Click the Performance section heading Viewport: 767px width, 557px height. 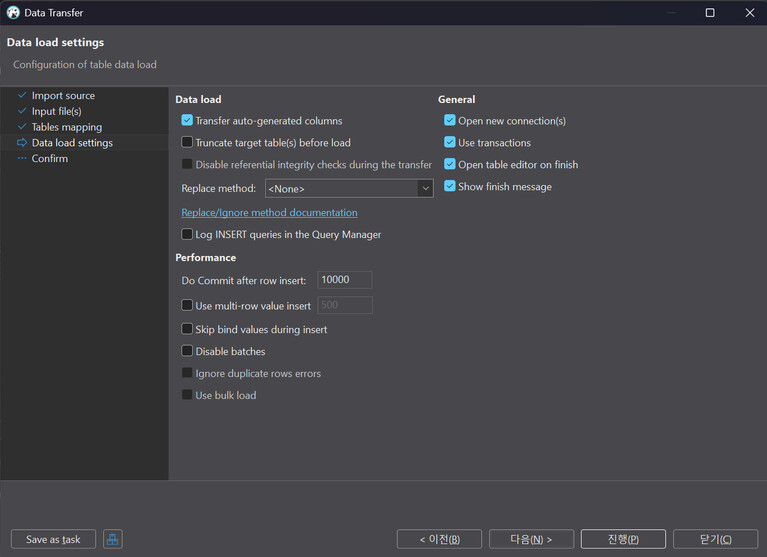click(205, 257)
